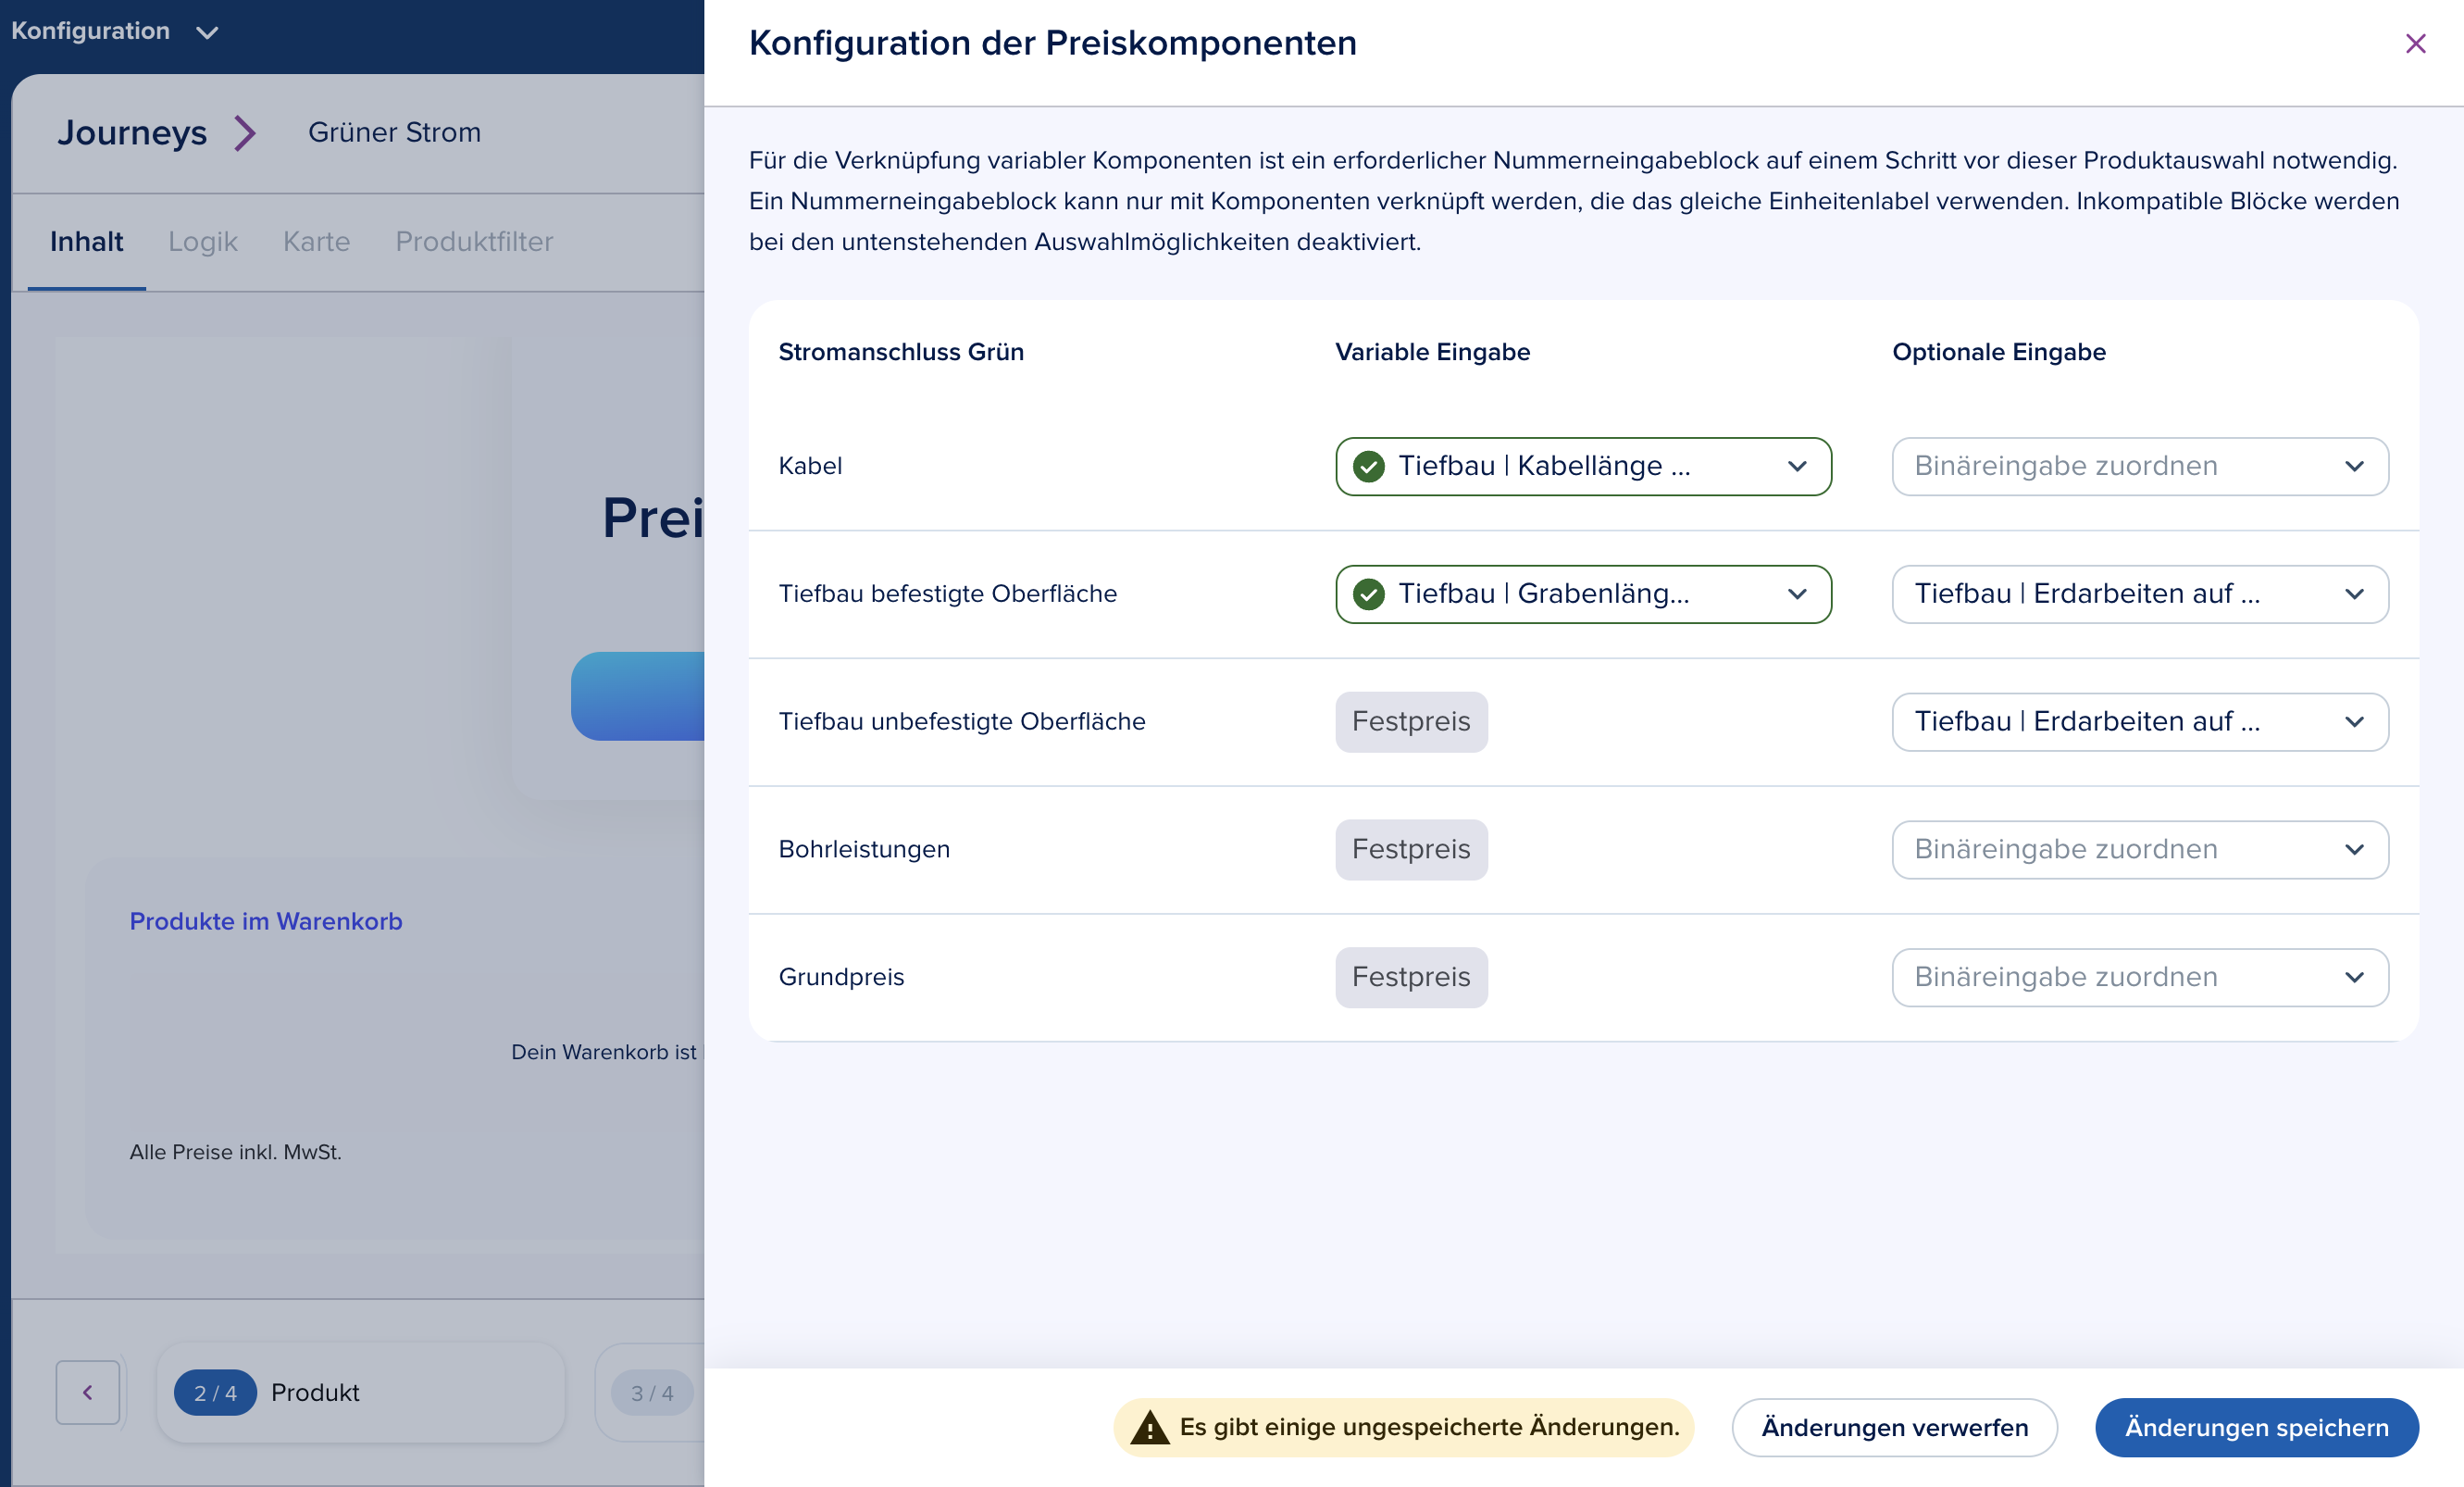Click Änderungen verwerfen button
2464x1487 pixels.
(1894, 1427)
